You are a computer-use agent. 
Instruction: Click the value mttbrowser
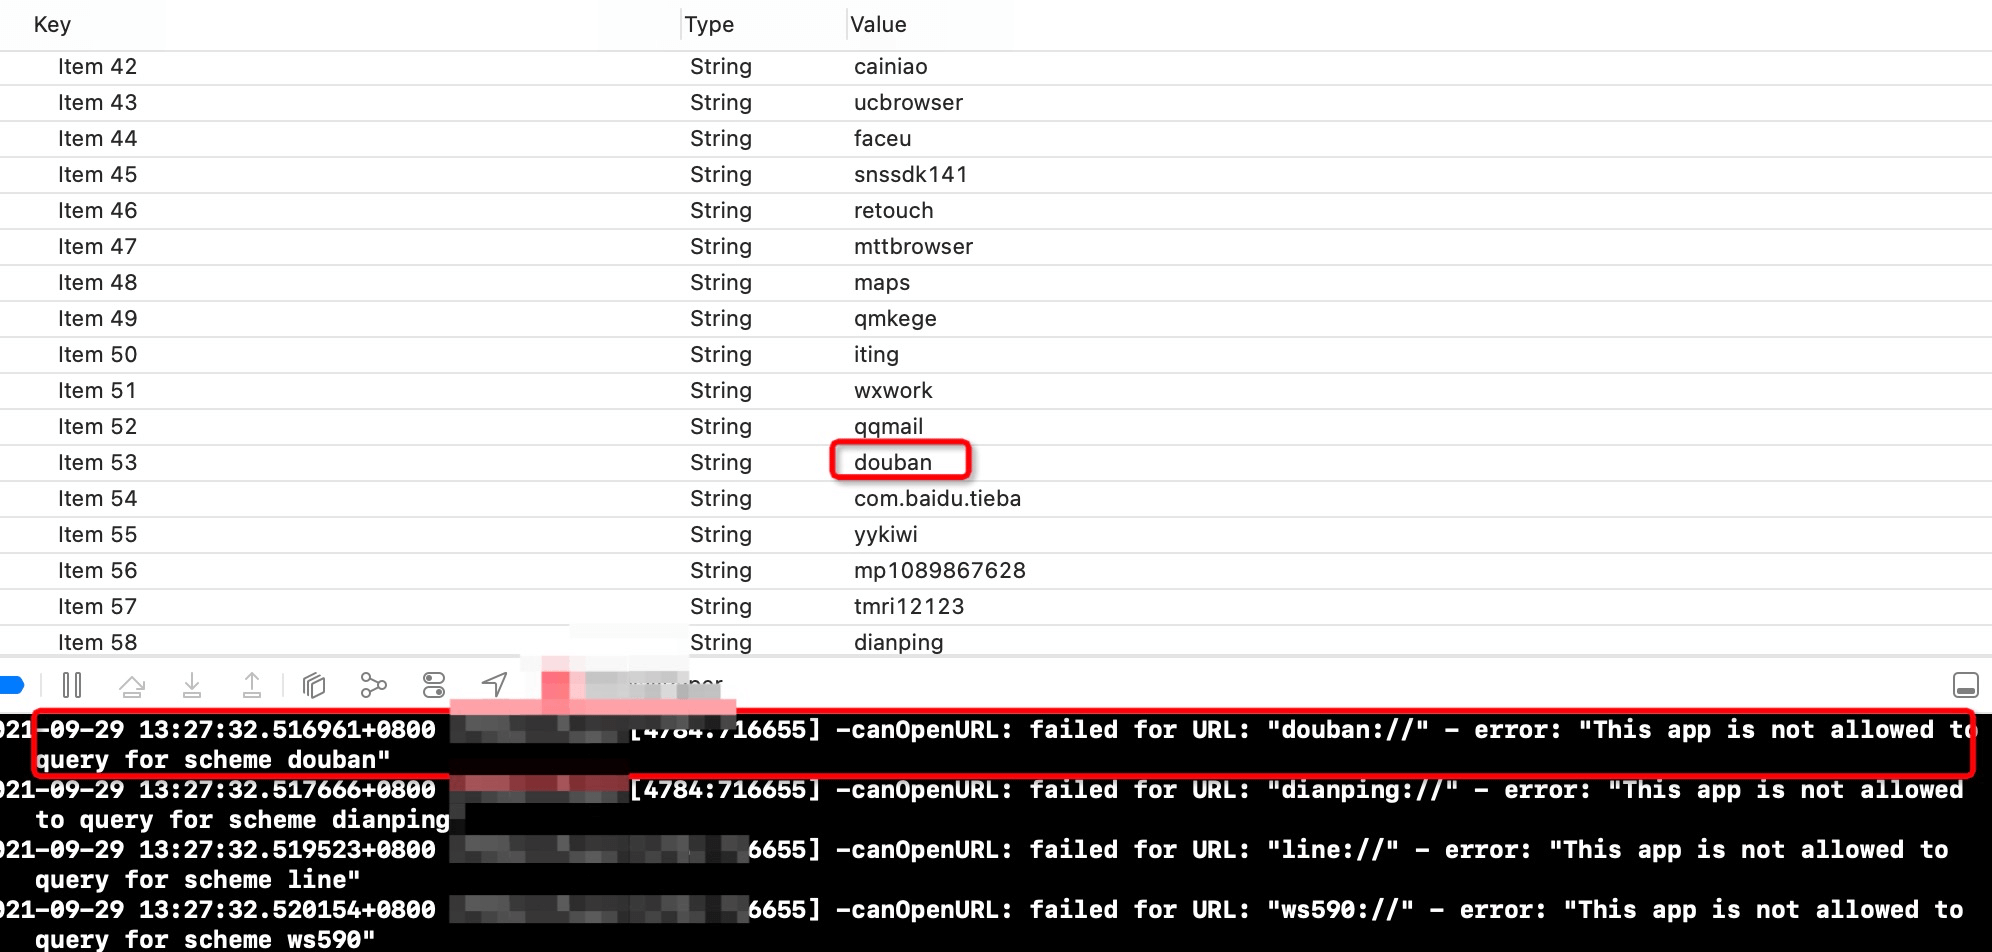913,247
